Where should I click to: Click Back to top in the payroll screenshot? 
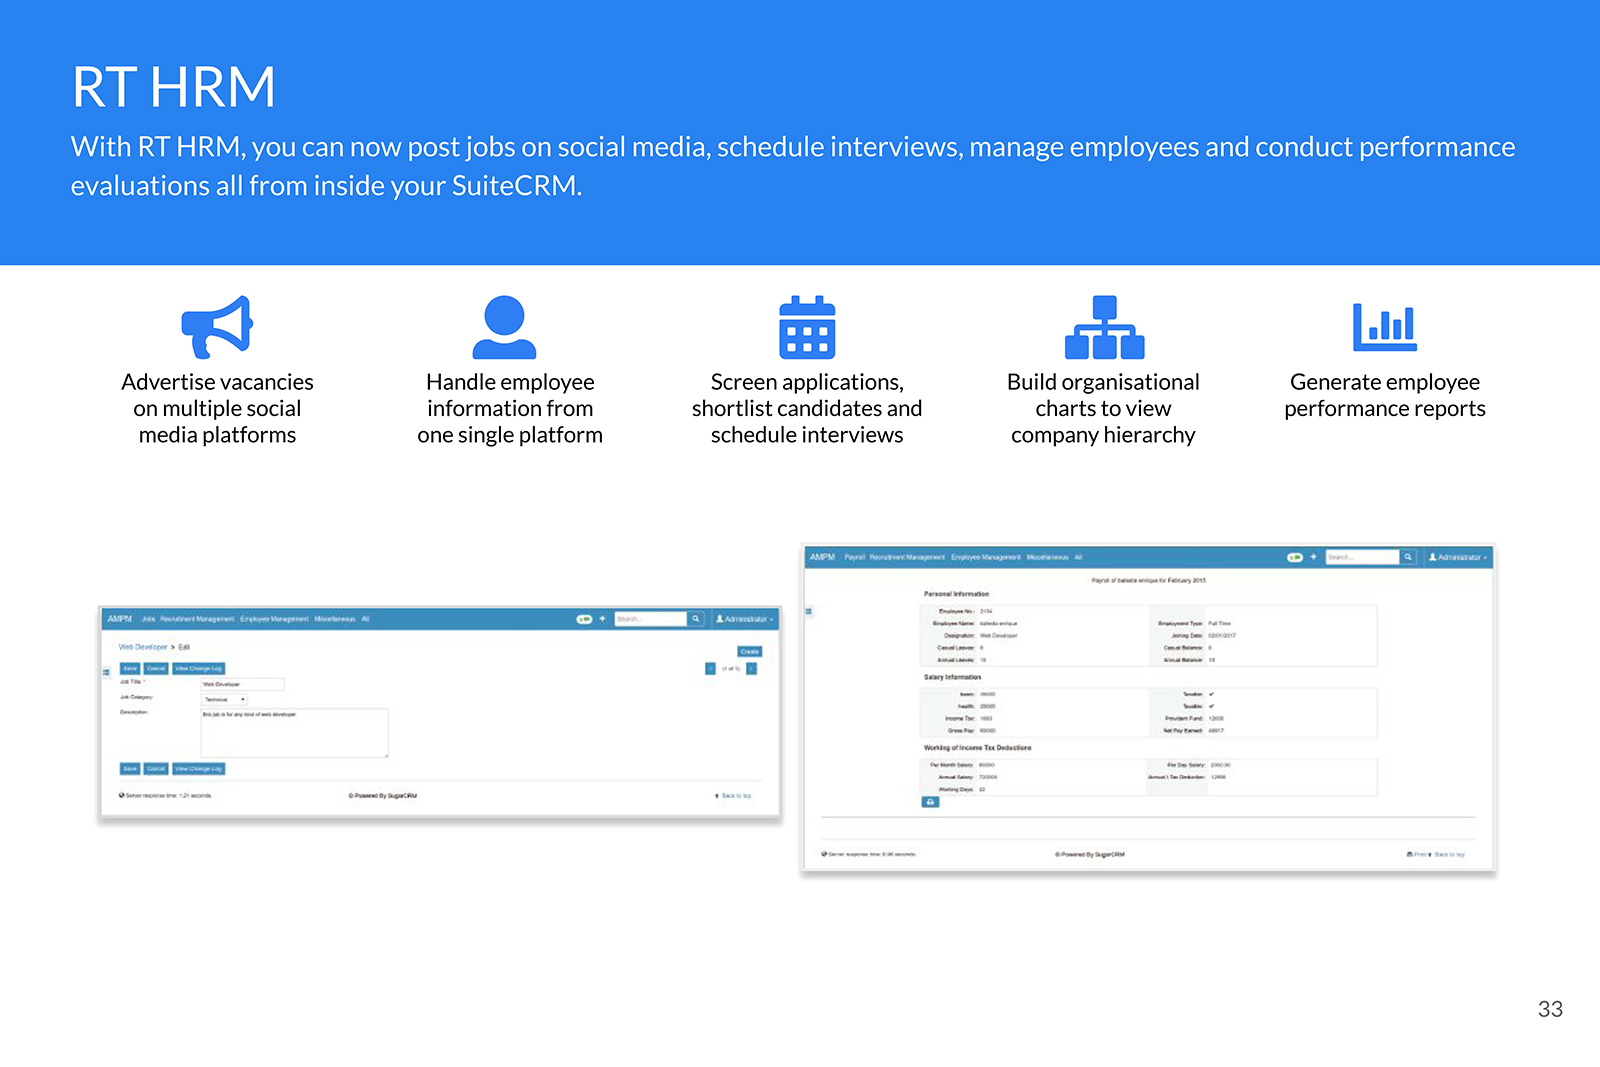[1449, 854]
